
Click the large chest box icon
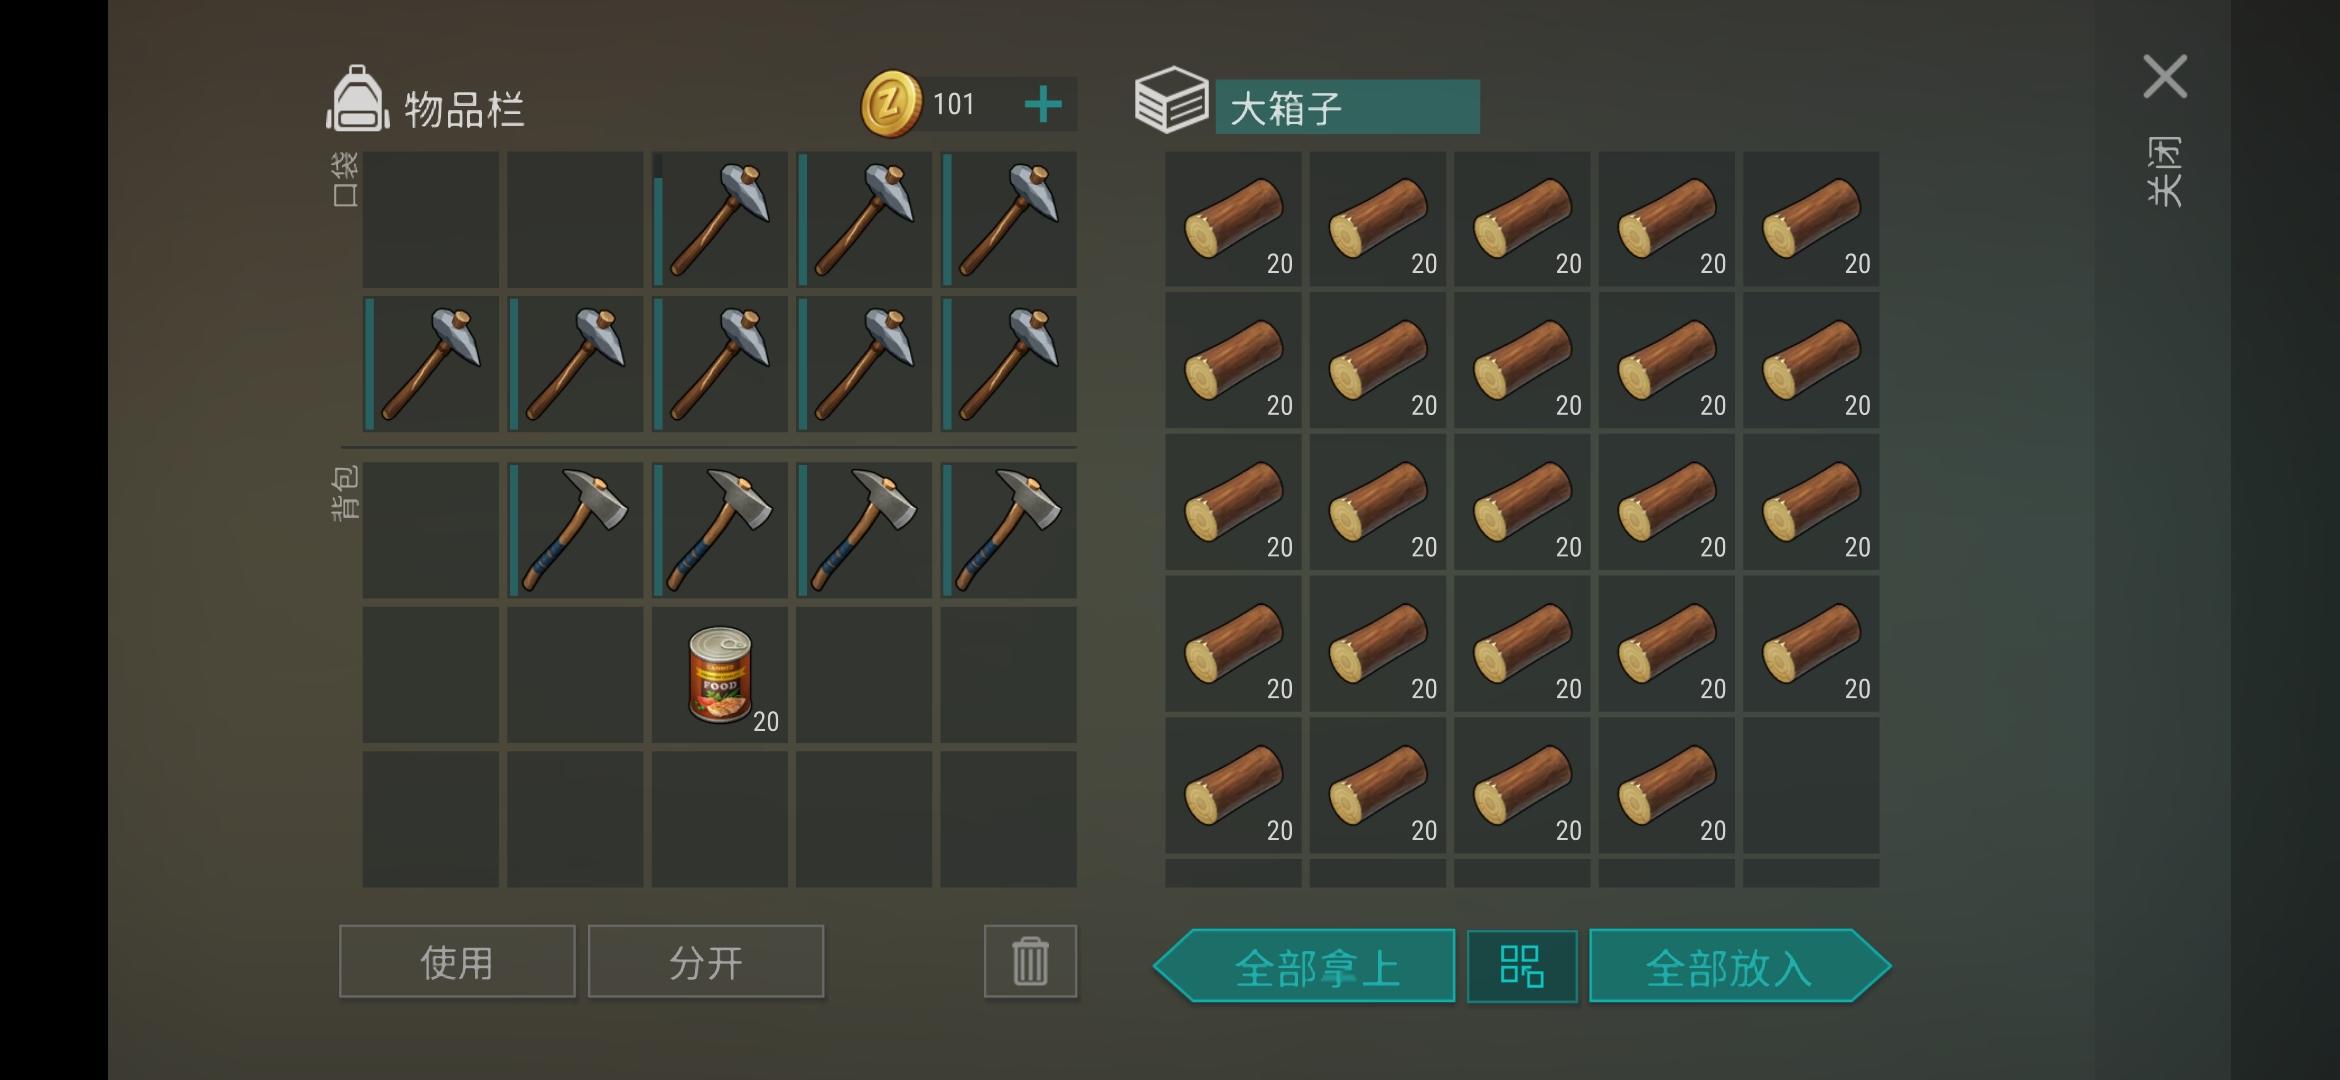click(x=1171, y=100)
